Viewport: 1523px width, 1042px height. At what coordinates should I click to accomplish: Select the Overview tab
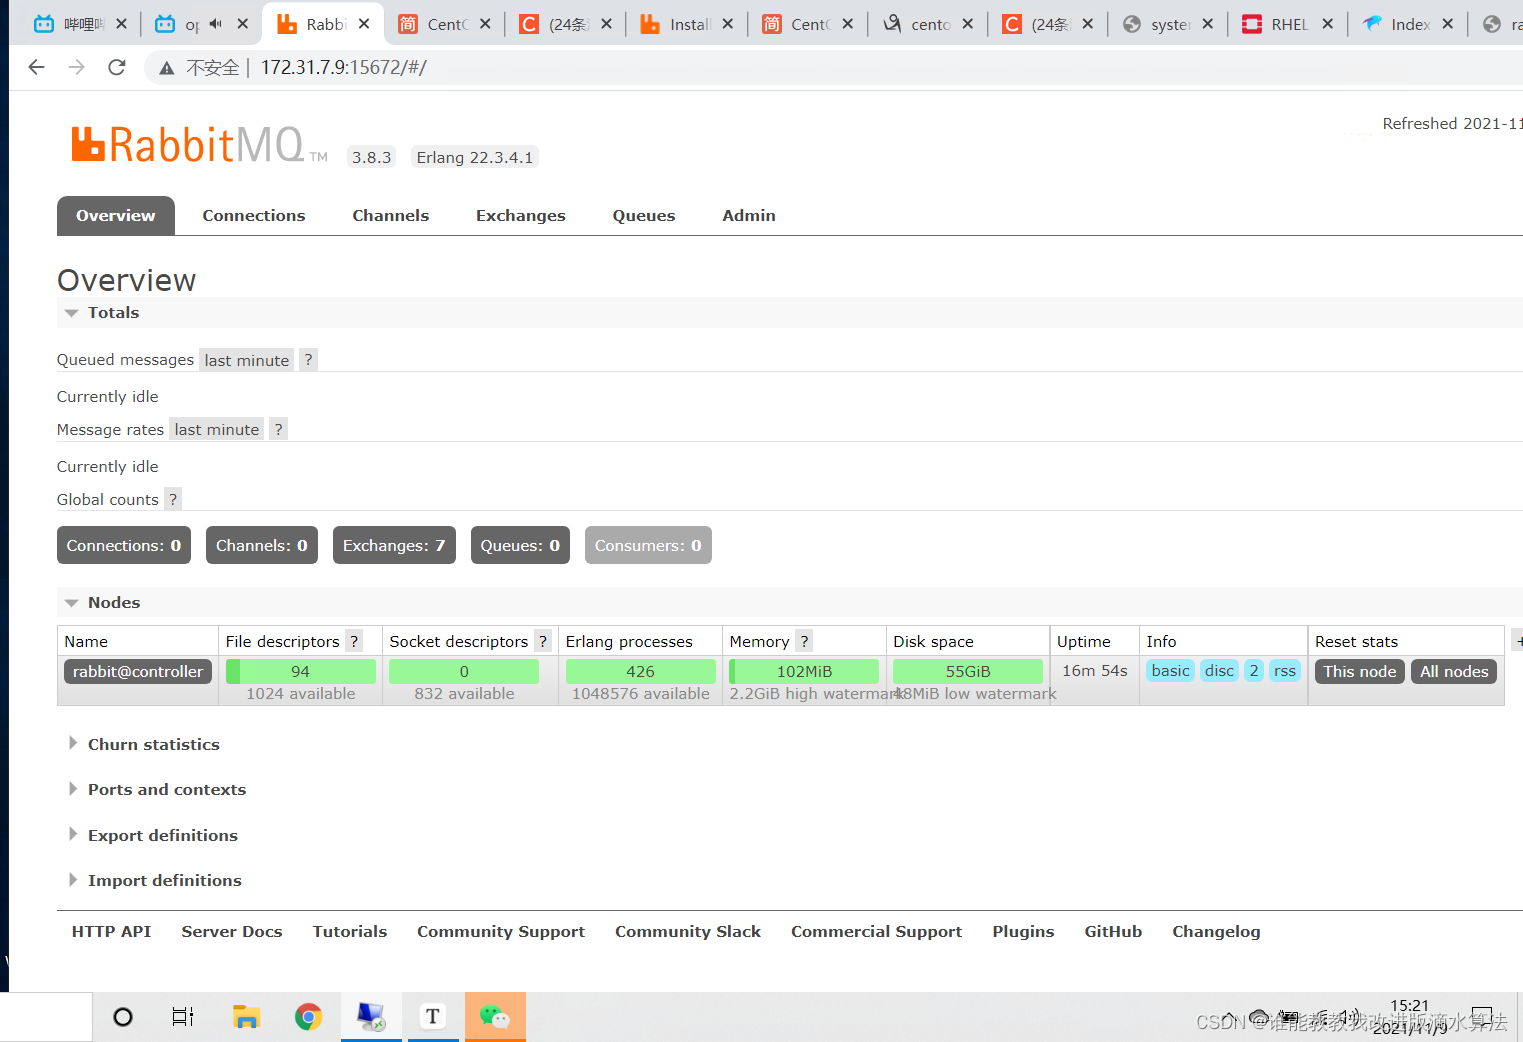pos(116,216)
